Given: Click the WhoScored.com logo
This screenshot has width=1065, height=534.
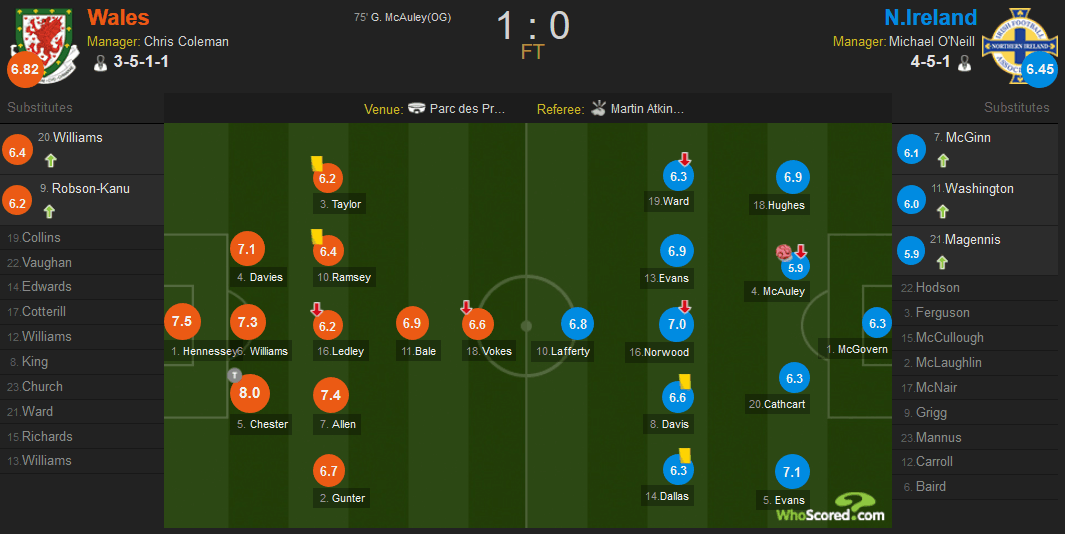Looking at the screenshot, I should [x=831, y=508].
